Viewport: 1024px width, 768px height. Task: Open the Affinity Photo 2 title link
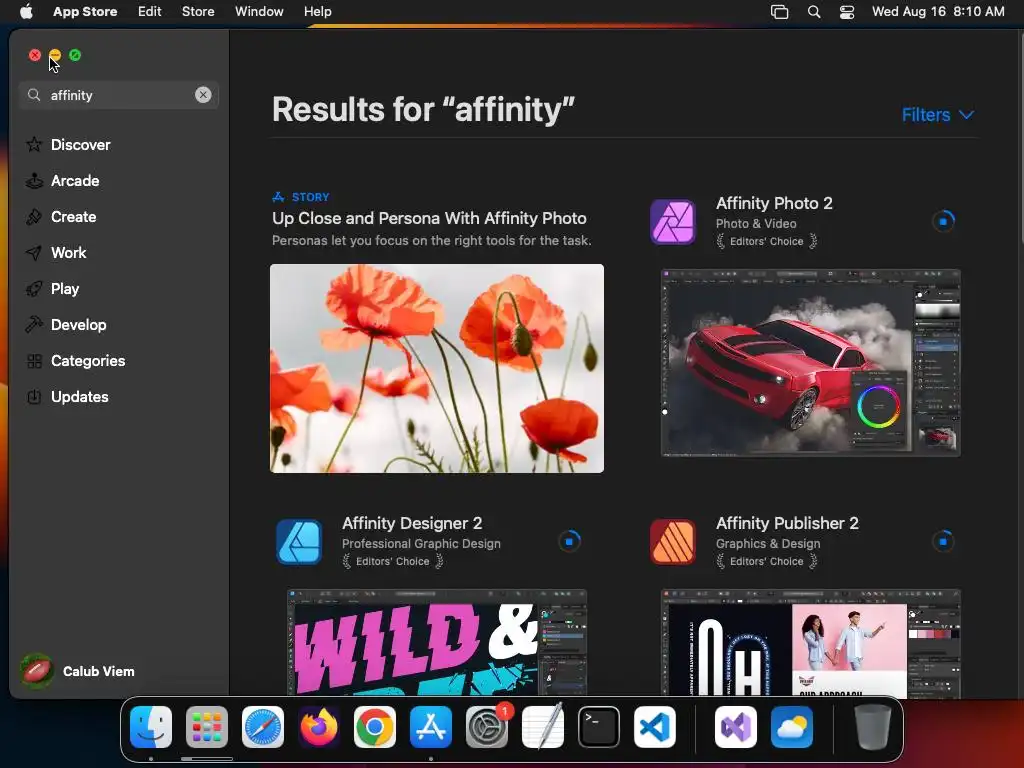coord(774,203)
